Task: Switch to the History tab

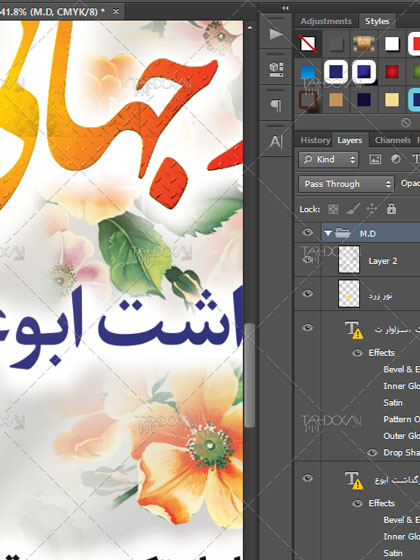Action: (x=315, y=140)
